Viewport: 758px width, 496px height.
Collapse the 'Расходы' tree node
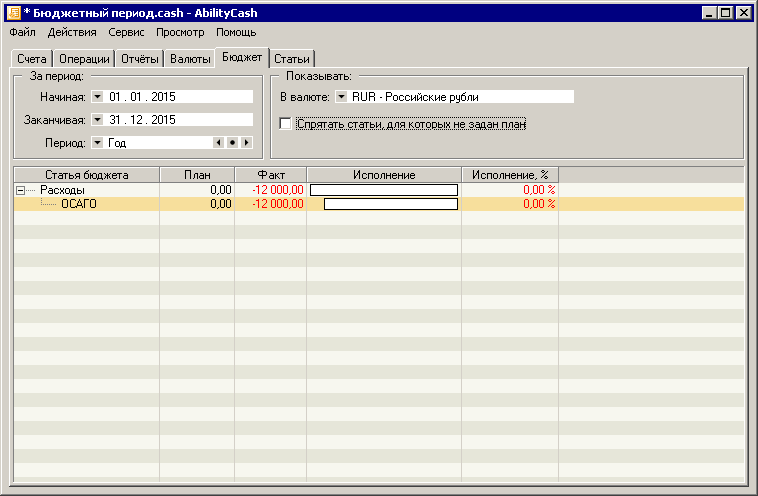click(x=21, y=190)
